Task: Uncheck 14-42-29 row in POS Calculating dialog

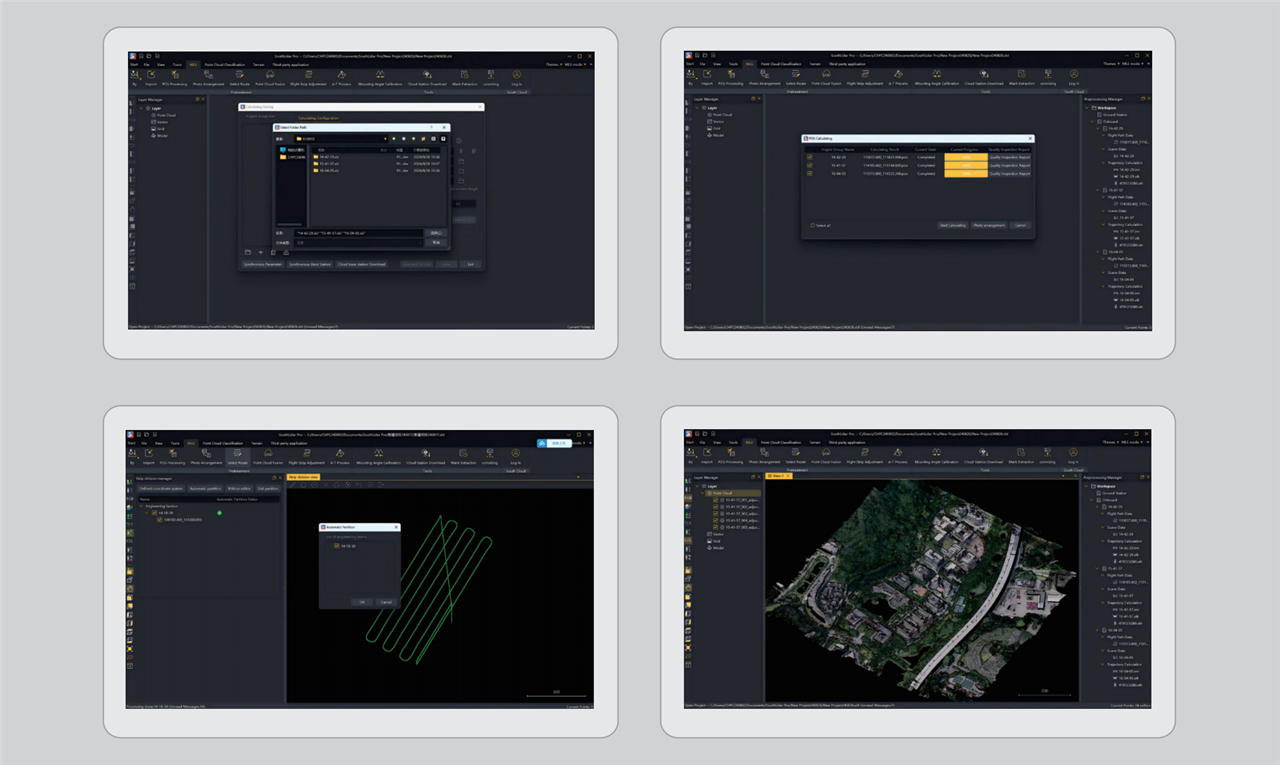Action: [810, 157]
